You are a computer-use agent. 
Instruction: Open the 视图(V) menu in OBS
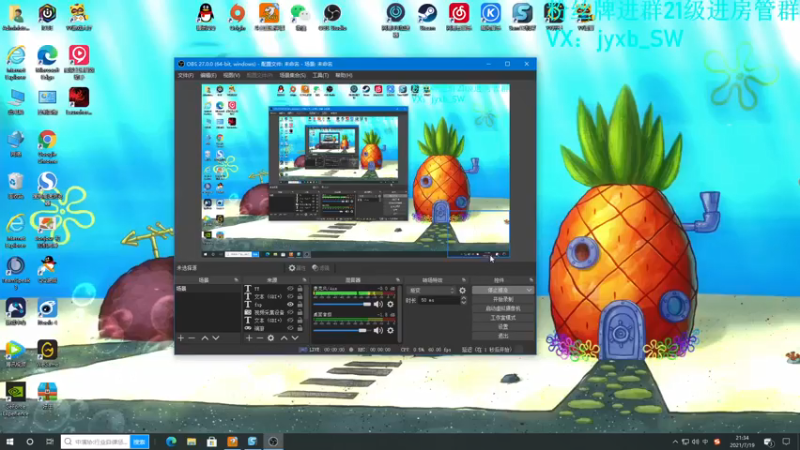click(x=231, y=75)
